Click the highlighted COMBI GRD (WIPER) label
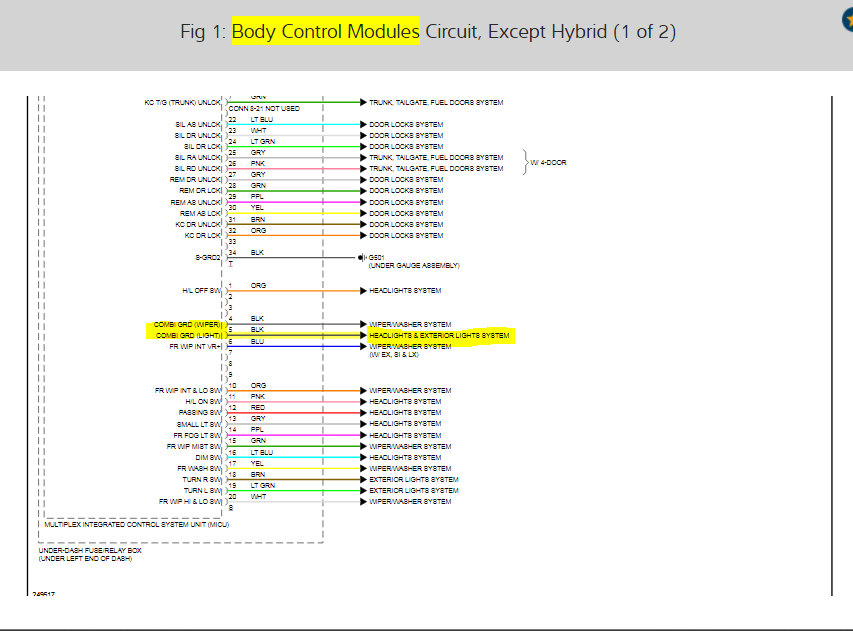Viewport: 853px width, 631px height. pyautogui.click(x=187, y=325)
